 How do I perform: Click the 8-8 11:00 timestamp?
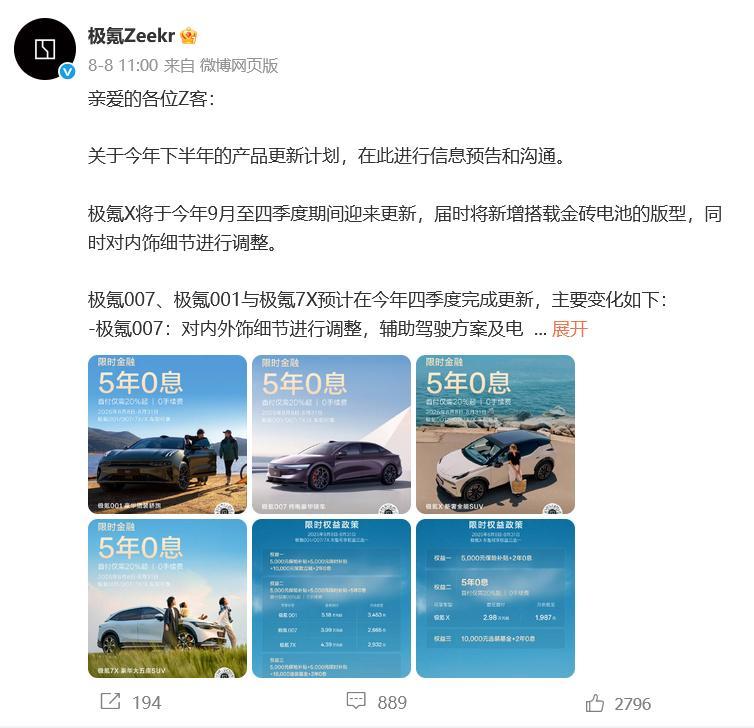click(123, 65)
